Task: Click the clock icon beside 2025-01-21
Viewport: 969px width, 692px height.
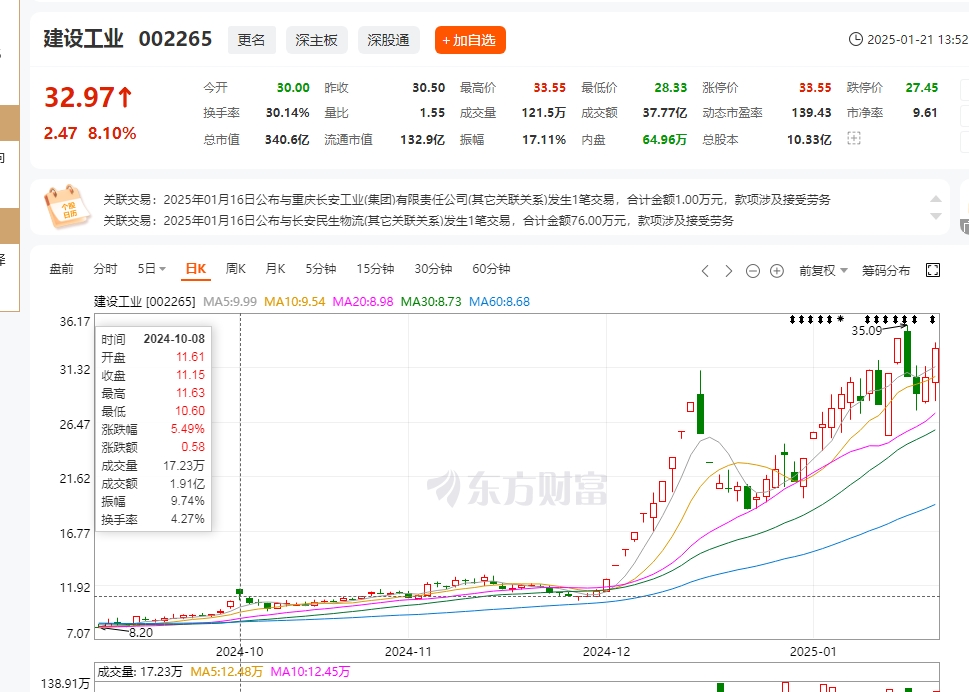Action: click(856, 40)
